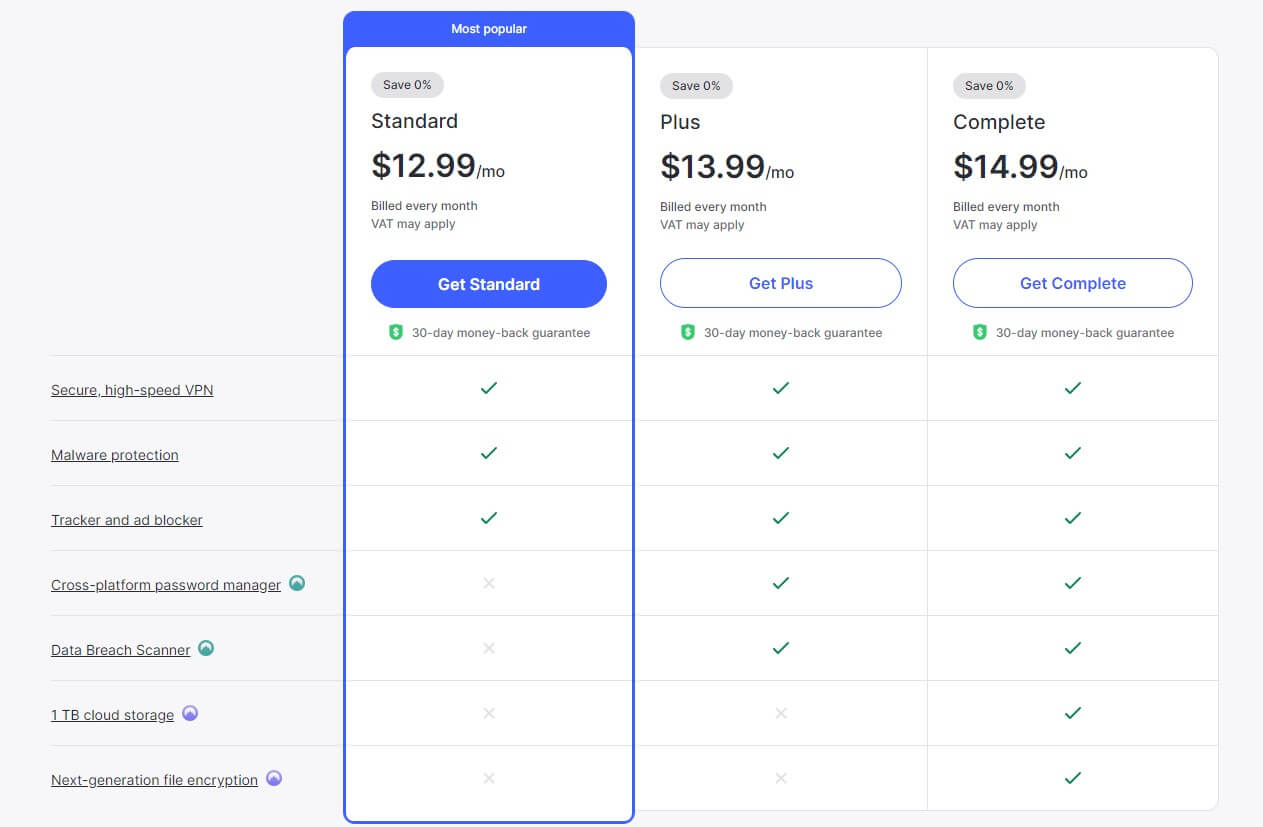Click Complete checkmark for Cross-platform password manager
Image resolution: width=1263 pixels, height=827 pixels.
pos(1073,583)
